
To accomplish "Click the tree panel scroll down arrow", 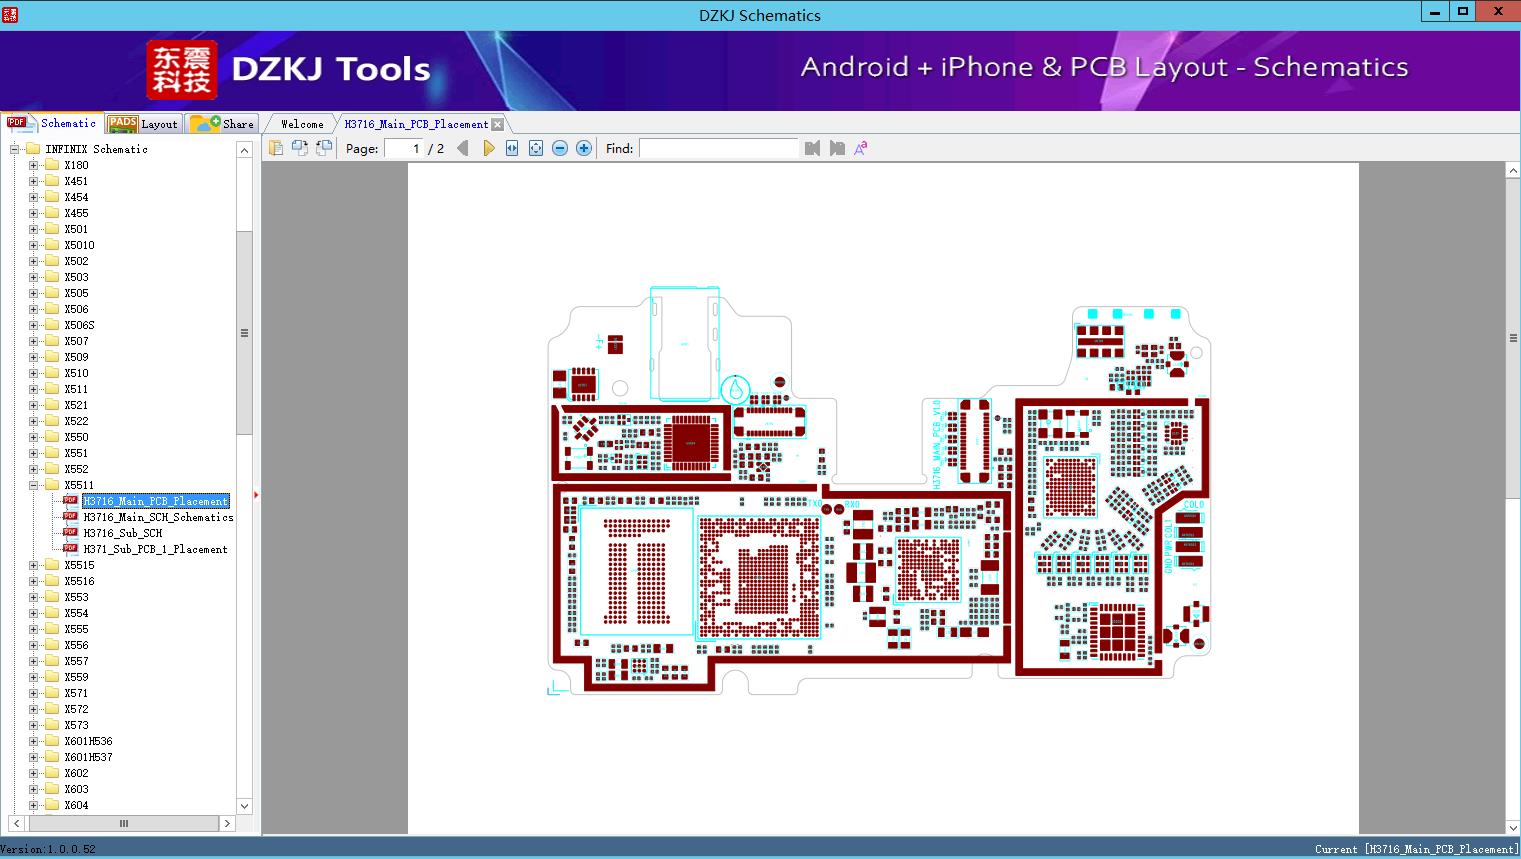I will point(244,806).
